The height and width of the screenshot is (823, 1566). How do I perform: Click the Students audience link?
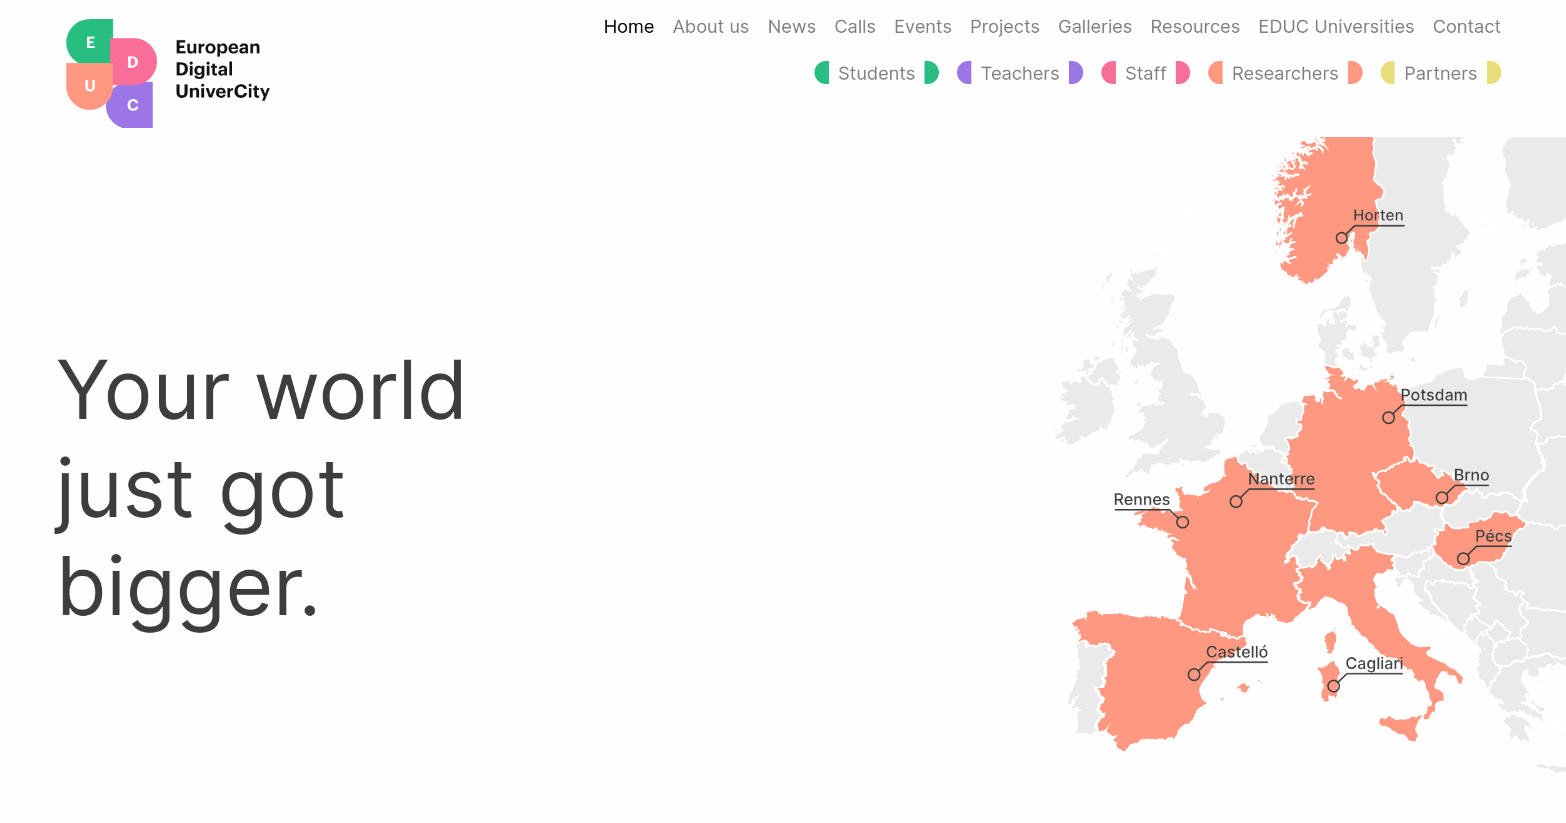876,73
